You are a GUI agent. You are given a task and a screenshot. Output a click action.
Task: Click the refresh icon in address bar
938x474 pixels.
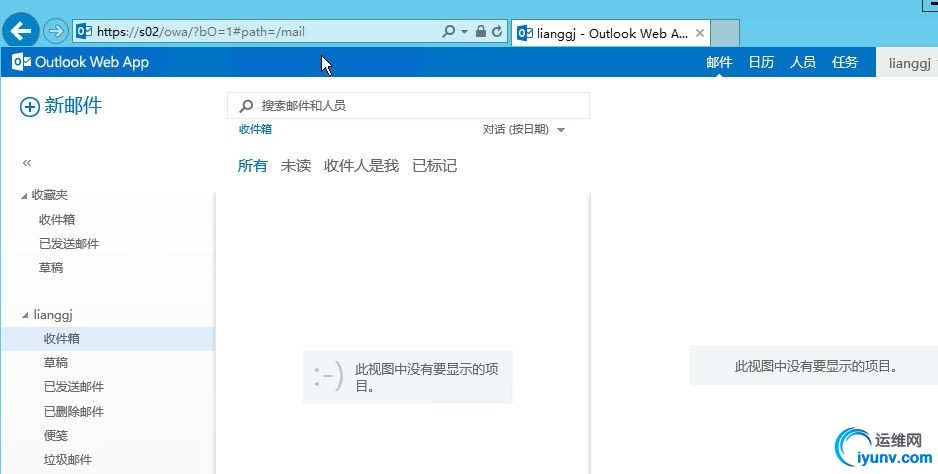click(497, 31)
